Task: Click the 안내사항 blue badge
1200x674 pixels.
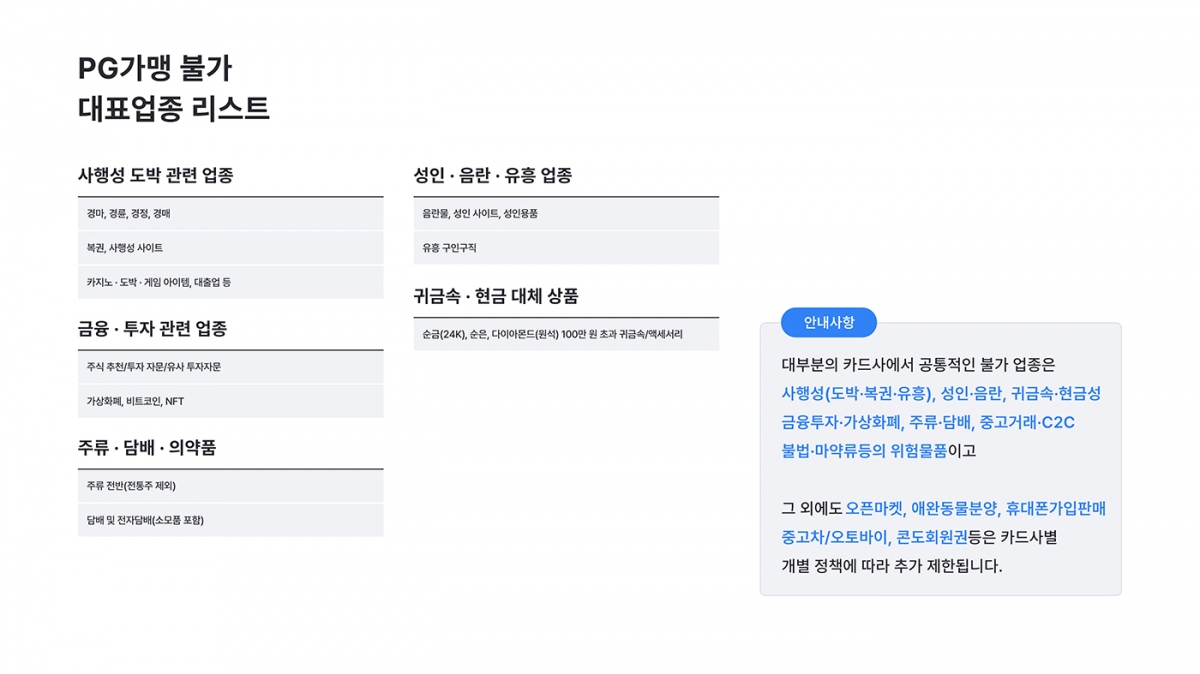Action: point(828,322)
